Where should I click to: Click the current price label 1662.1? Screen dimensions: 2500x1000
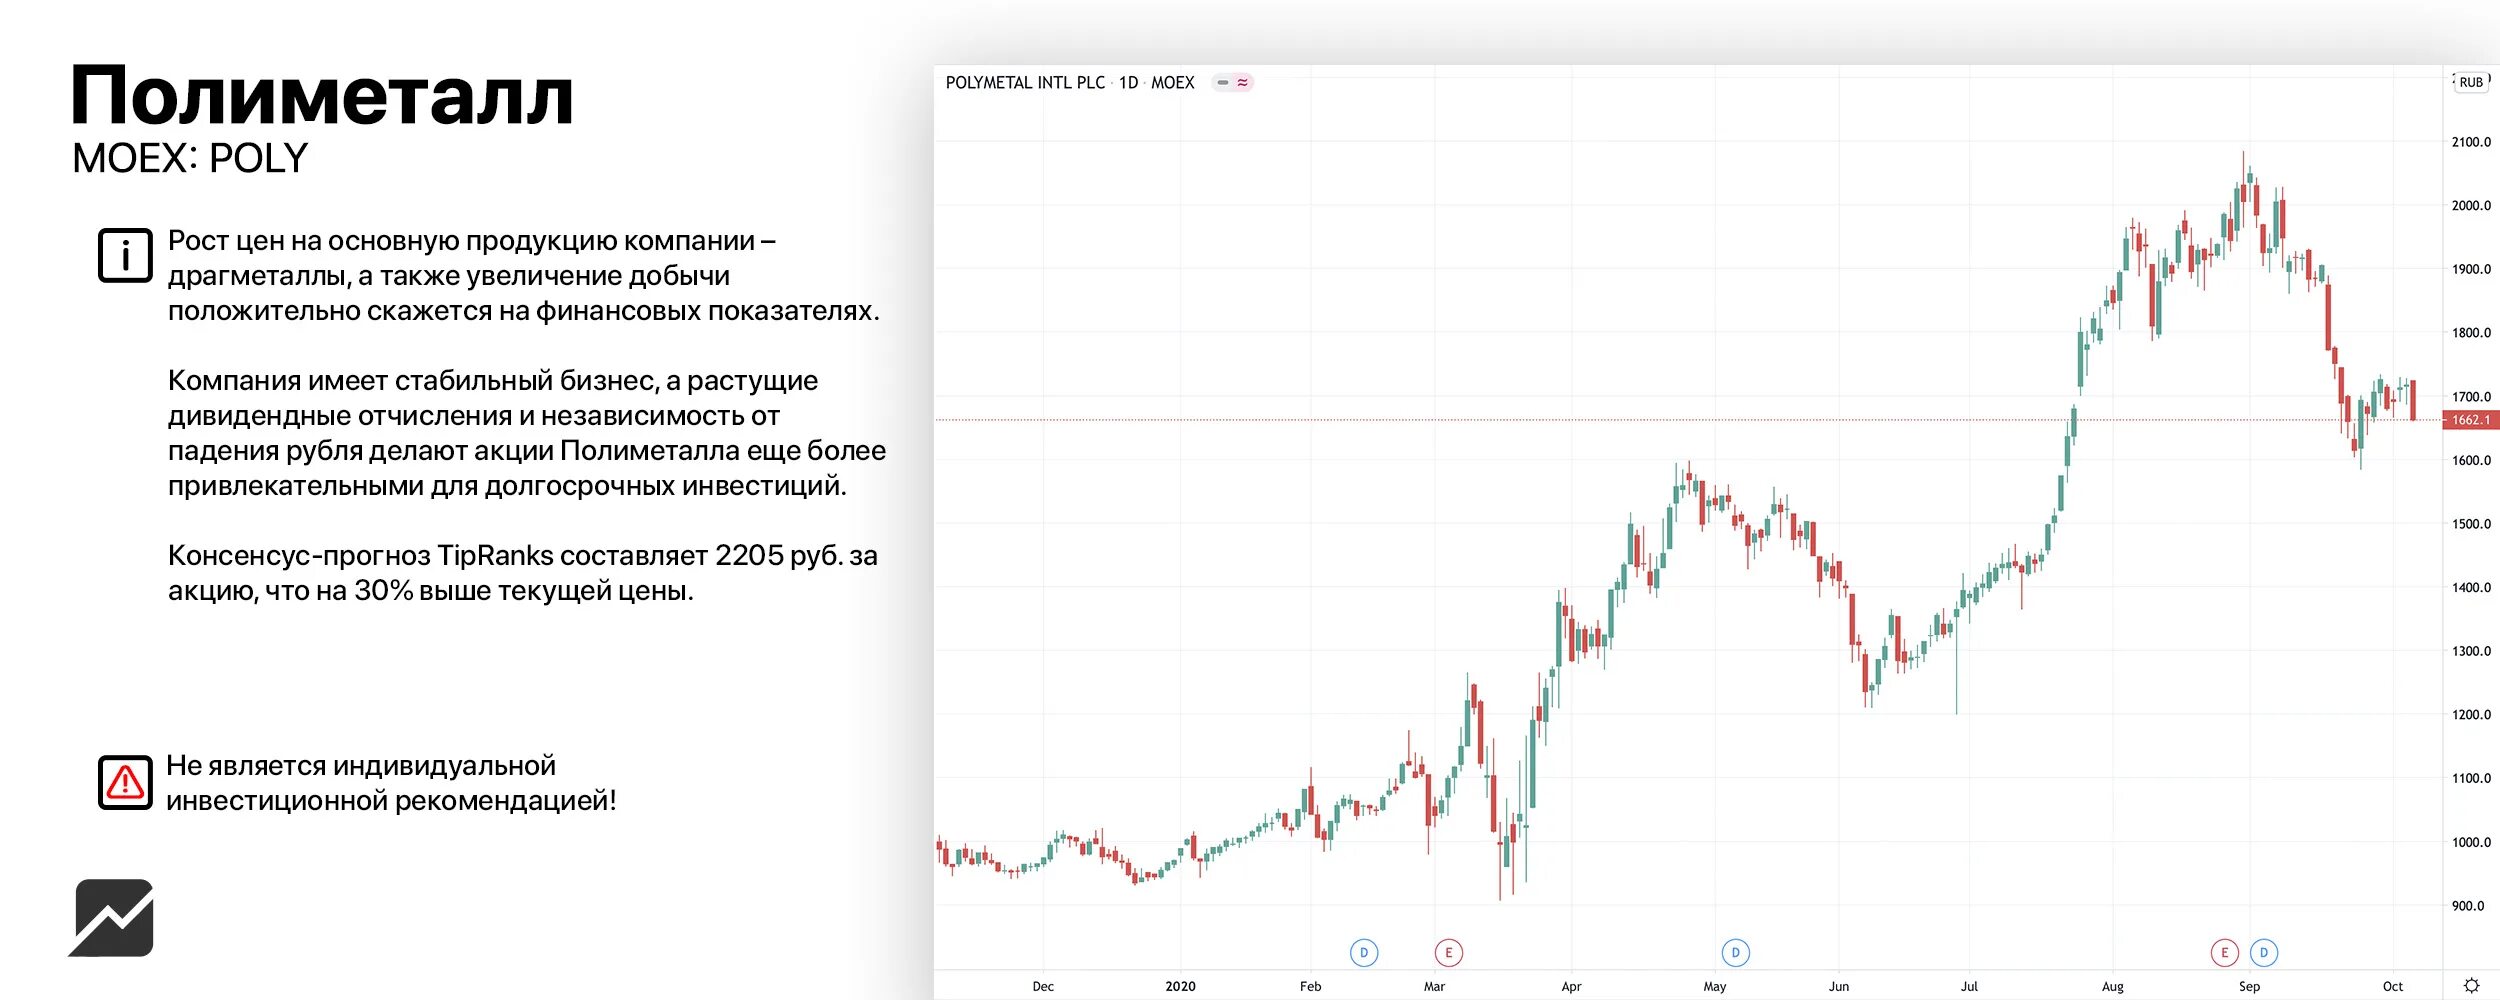point(2471,420)
